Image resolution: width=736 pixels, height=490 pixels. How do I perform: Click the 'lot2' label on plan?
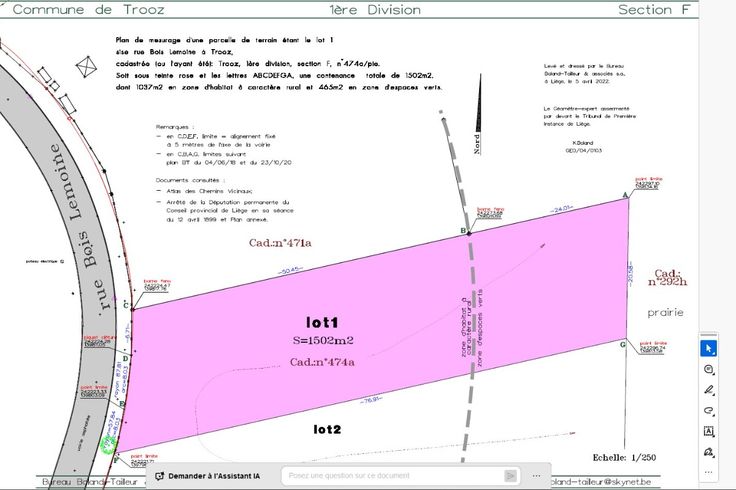tap(327, 429)
